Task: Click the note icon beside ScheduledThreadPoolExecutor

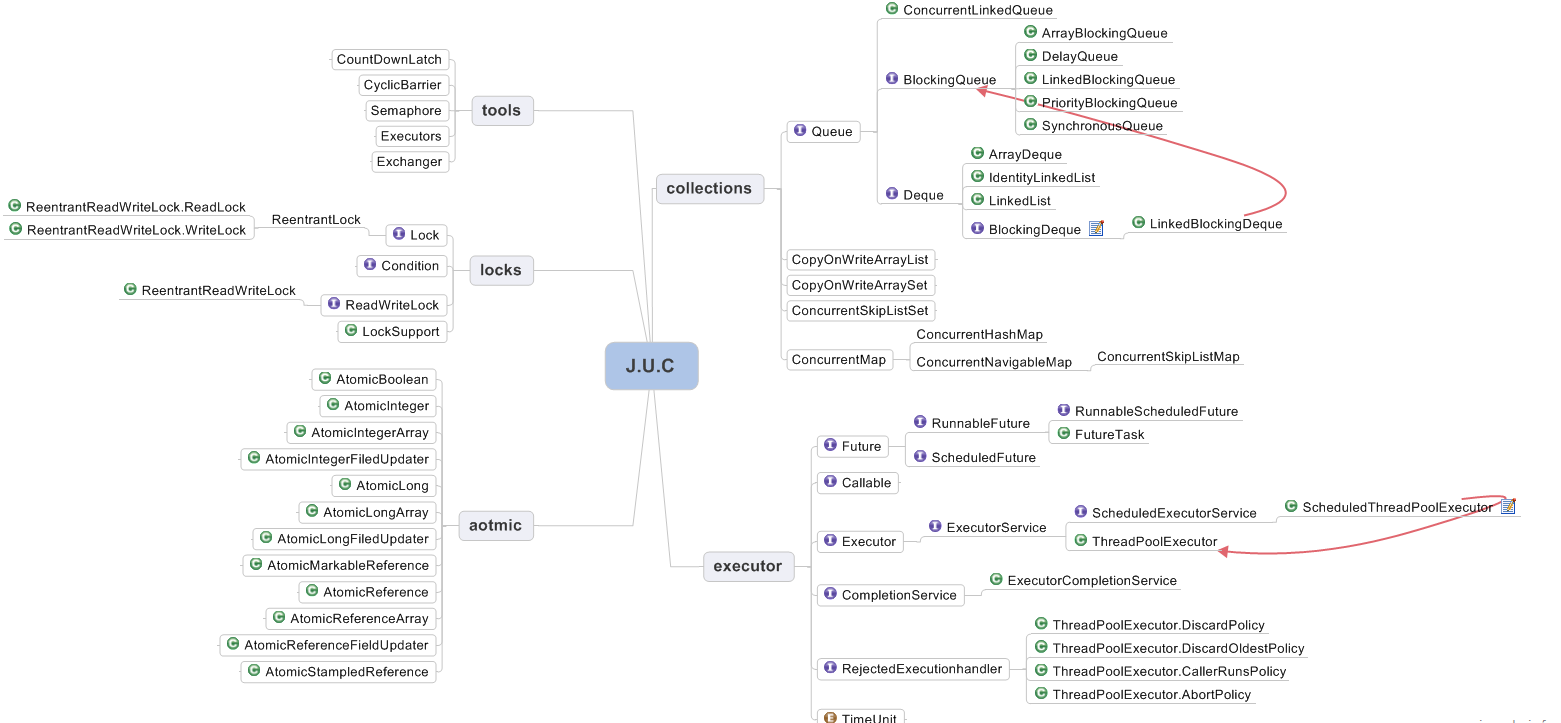Action: click(x=1508, y=506)
